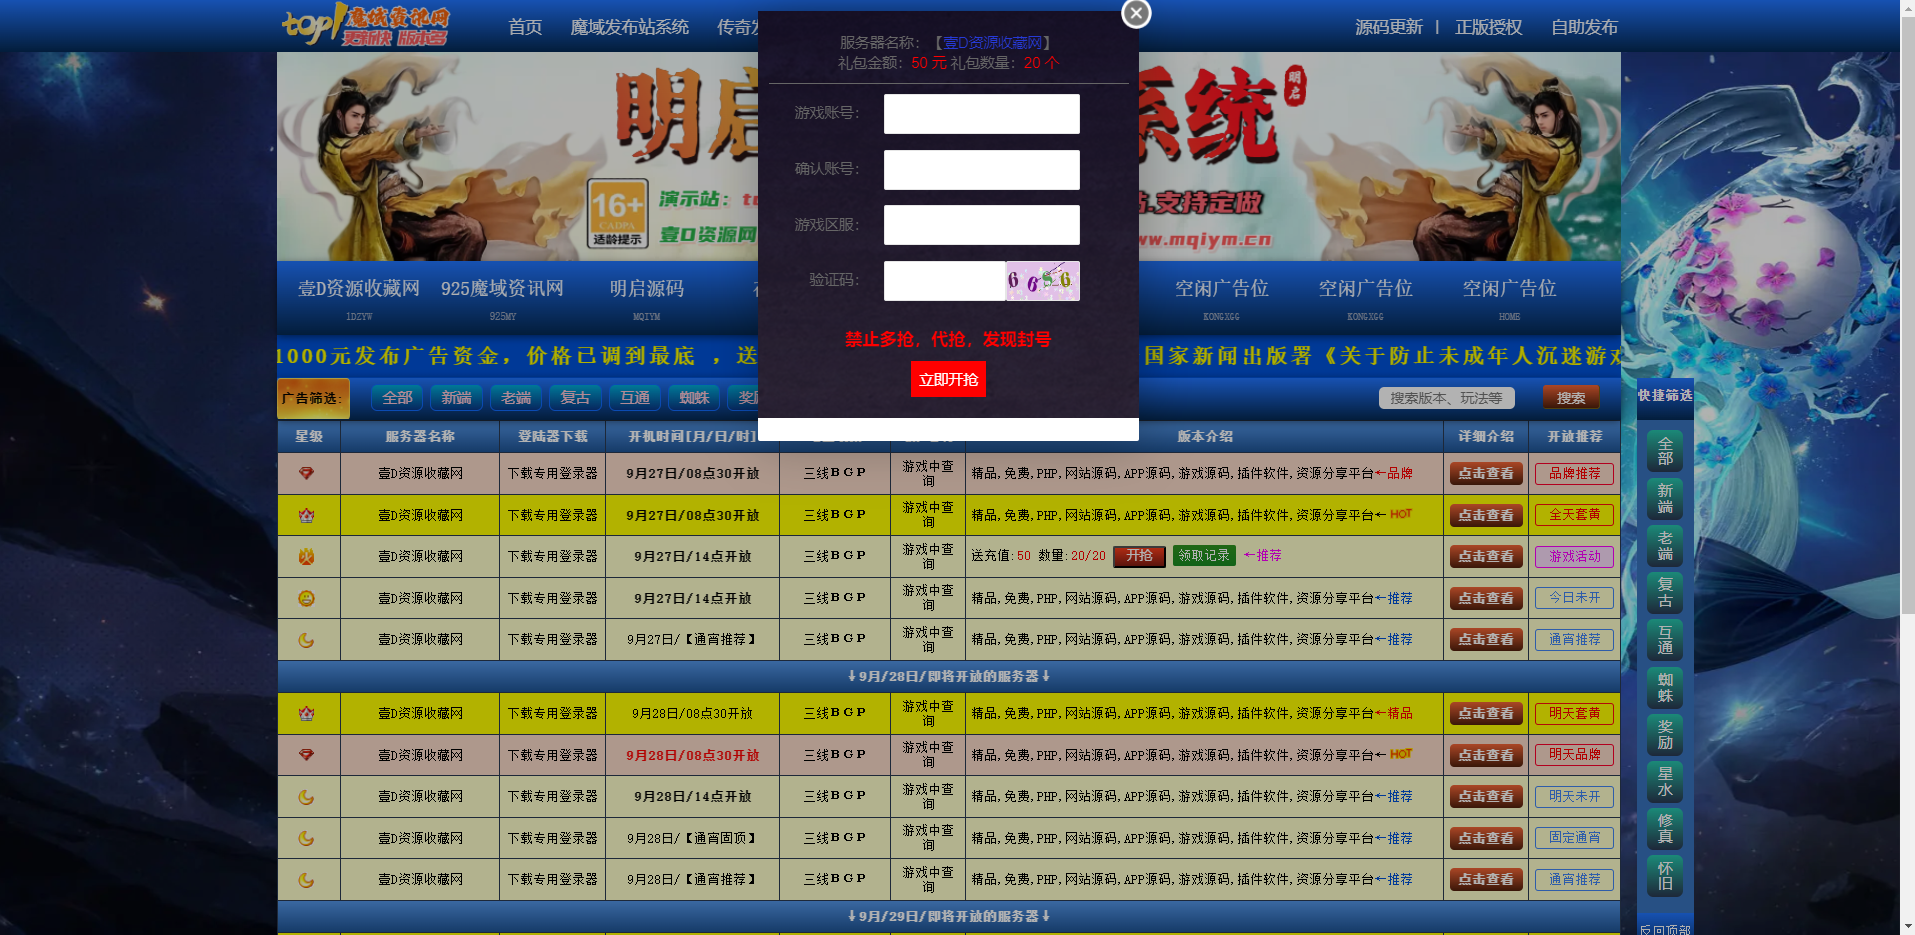Open the 壹D资源收藏网 link in popup

[x=992, y=43]
